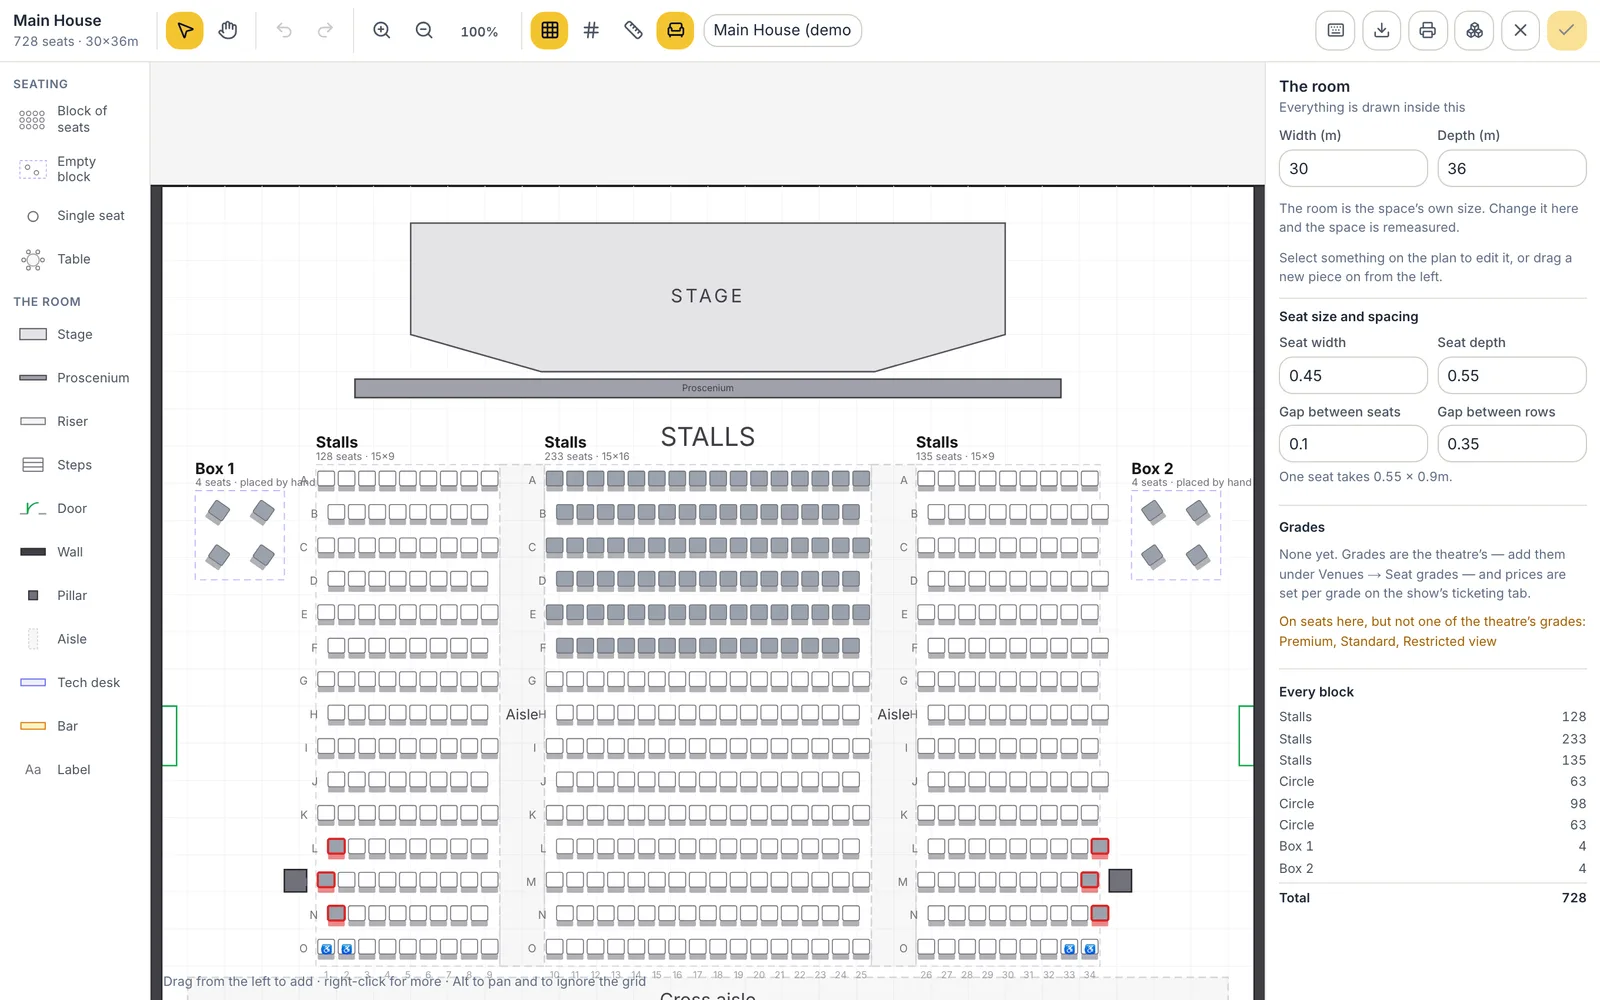This screenshot has width=1600, height=1000.
Task: Edit the room Width field
Action: (1353, 168)
